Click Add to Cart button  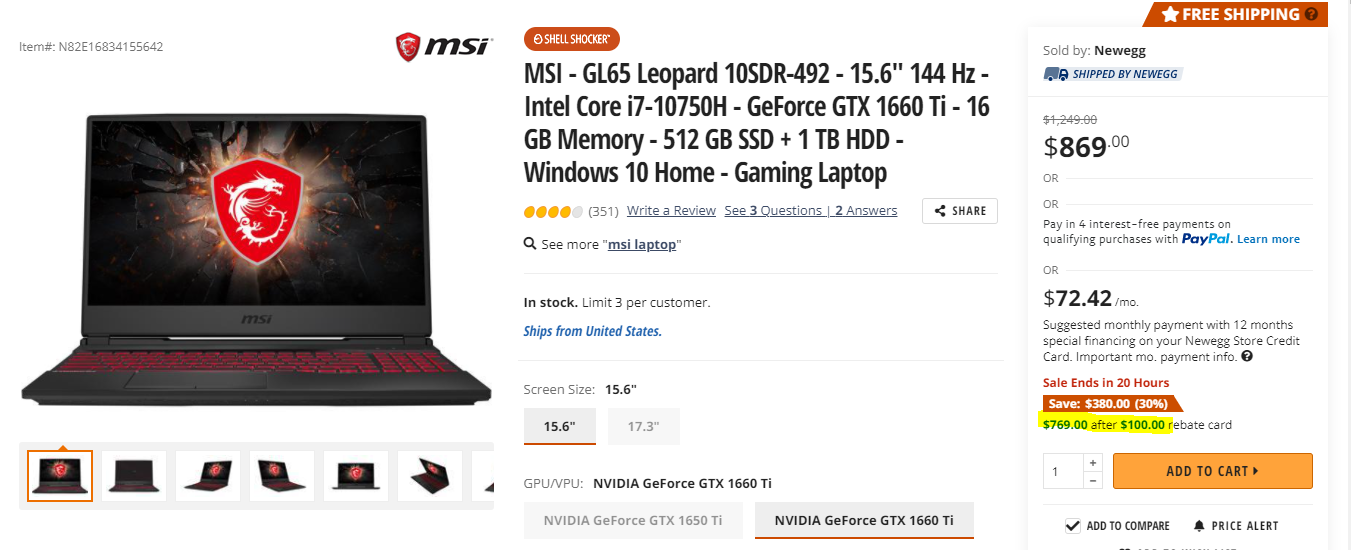coord(1212,471)
